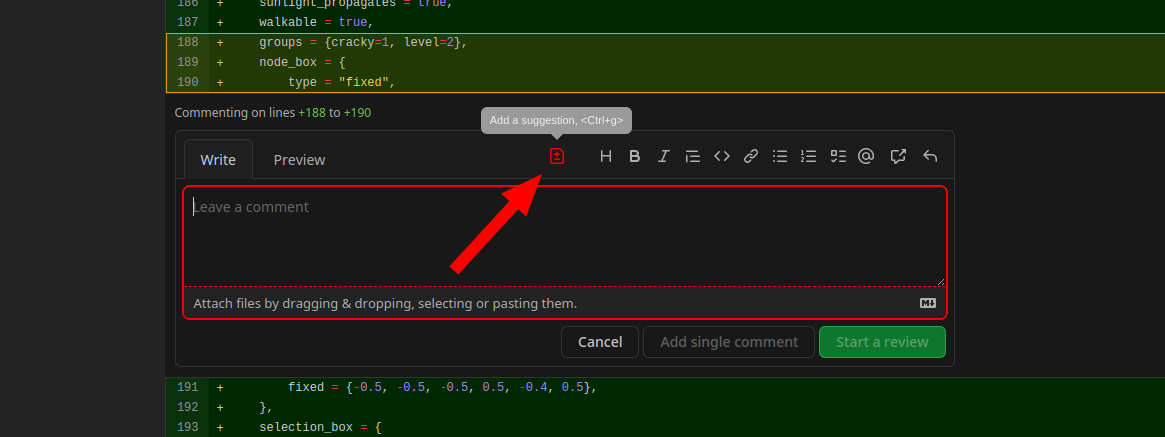Click the attach files drop area text
This screenshot has width=1165, height=437.
tap(385, 303)
